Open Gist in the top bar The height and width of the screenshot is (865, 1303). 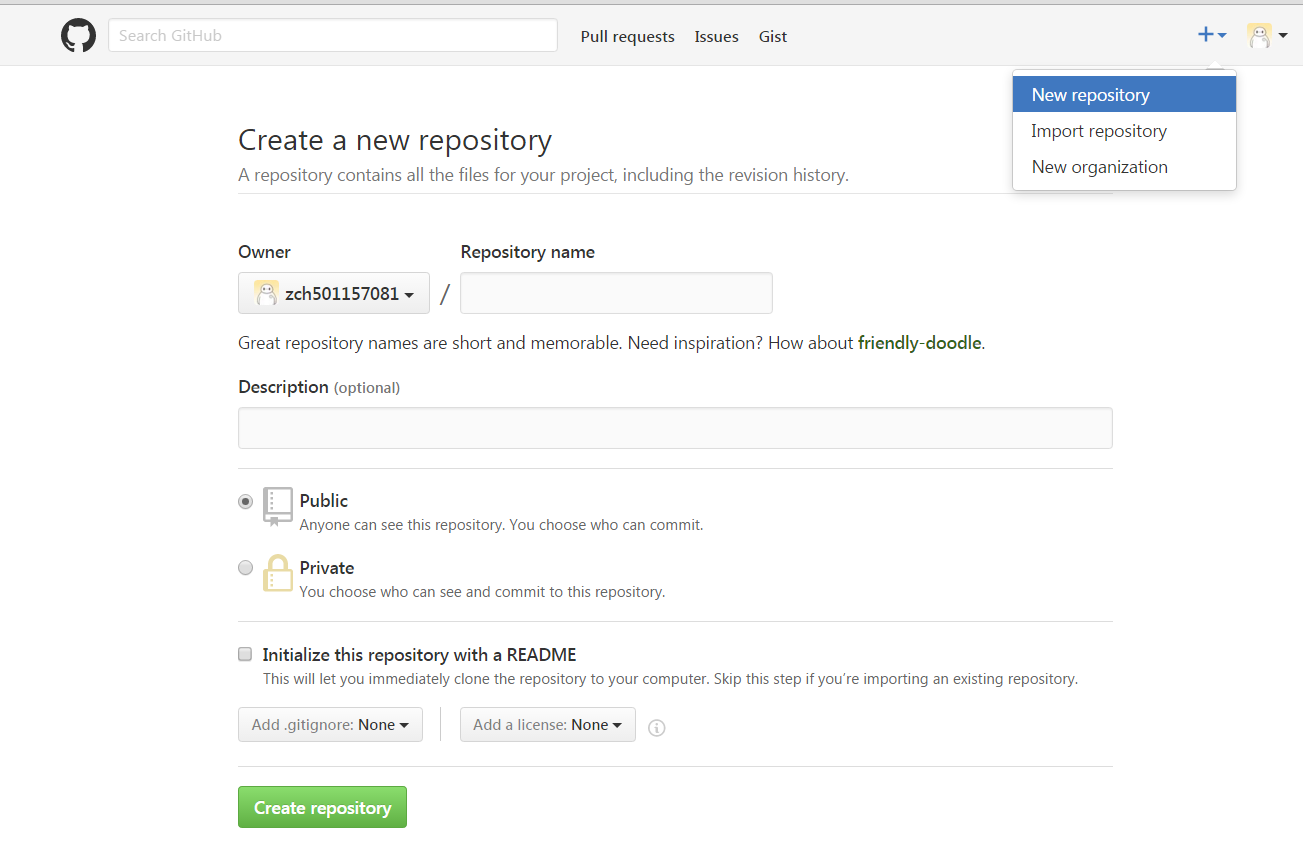click(x=773, y=36)
